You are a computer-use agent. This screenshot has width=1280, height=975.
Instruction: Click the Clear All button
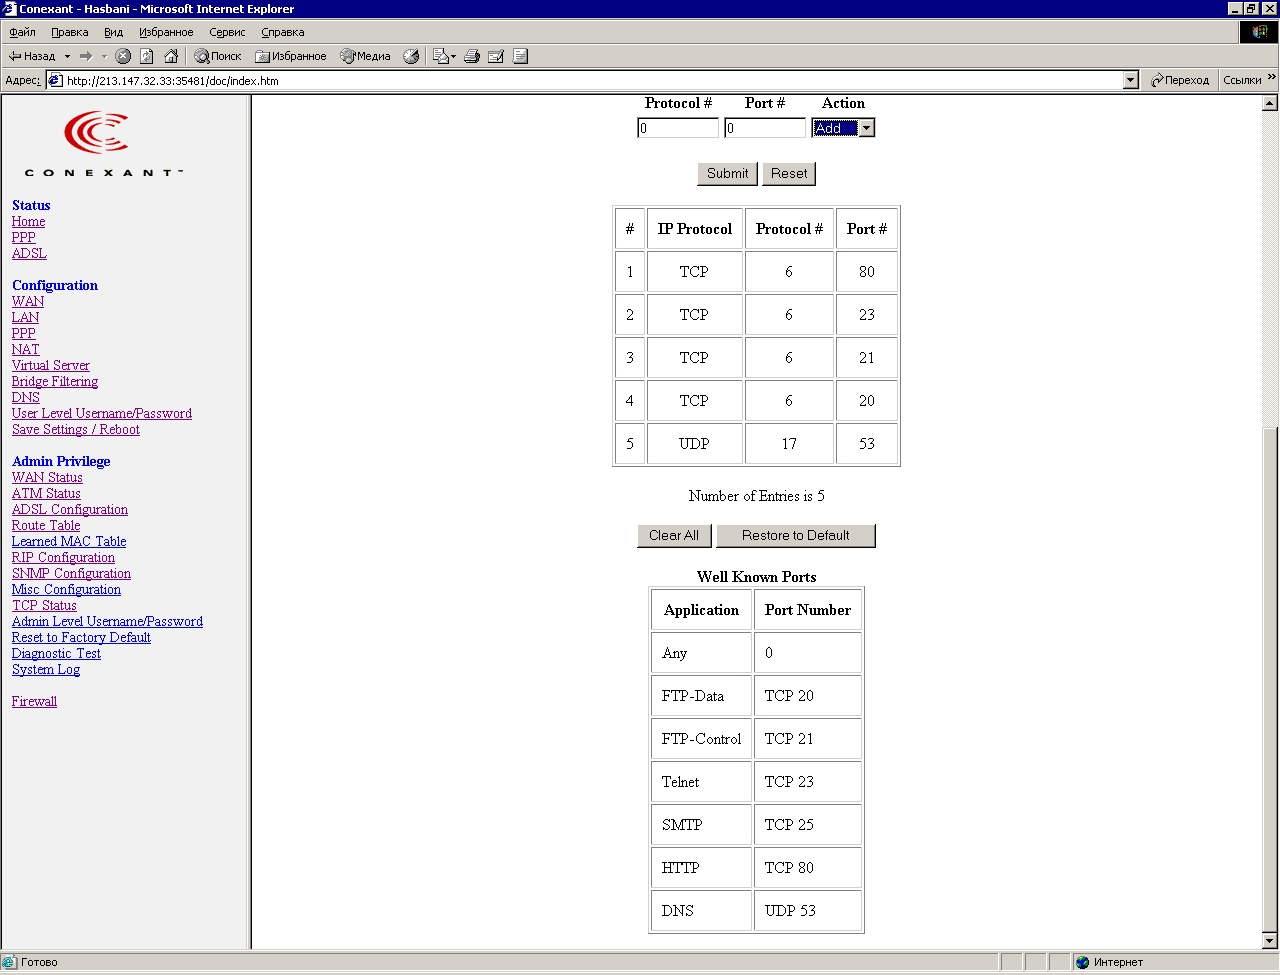[674, 535]
